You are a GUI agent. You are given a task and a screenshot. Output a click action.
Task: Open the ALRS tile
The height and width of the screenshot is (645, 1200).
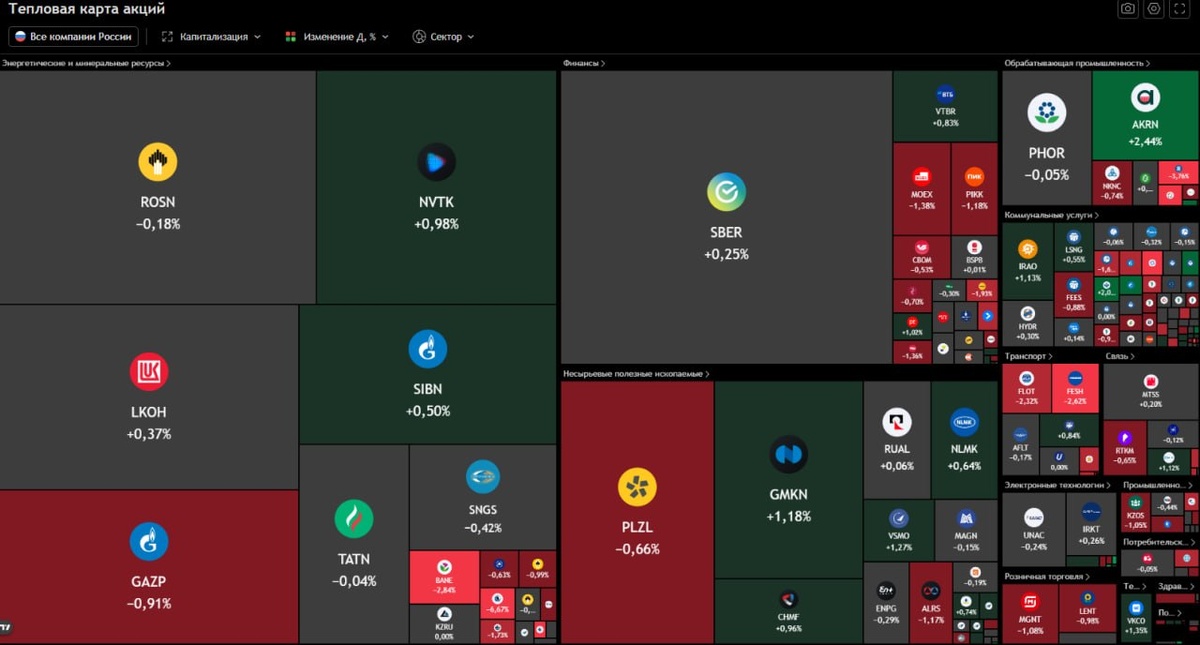pyautogui.click(x=931, y=603)
